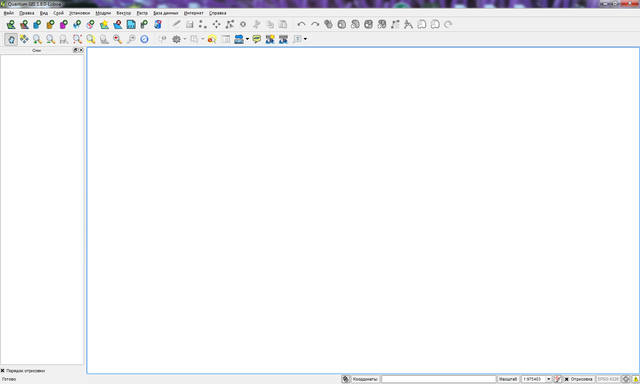
Task: Toggle the Порядок отрисовки checkbox
Action: [2, 371]
